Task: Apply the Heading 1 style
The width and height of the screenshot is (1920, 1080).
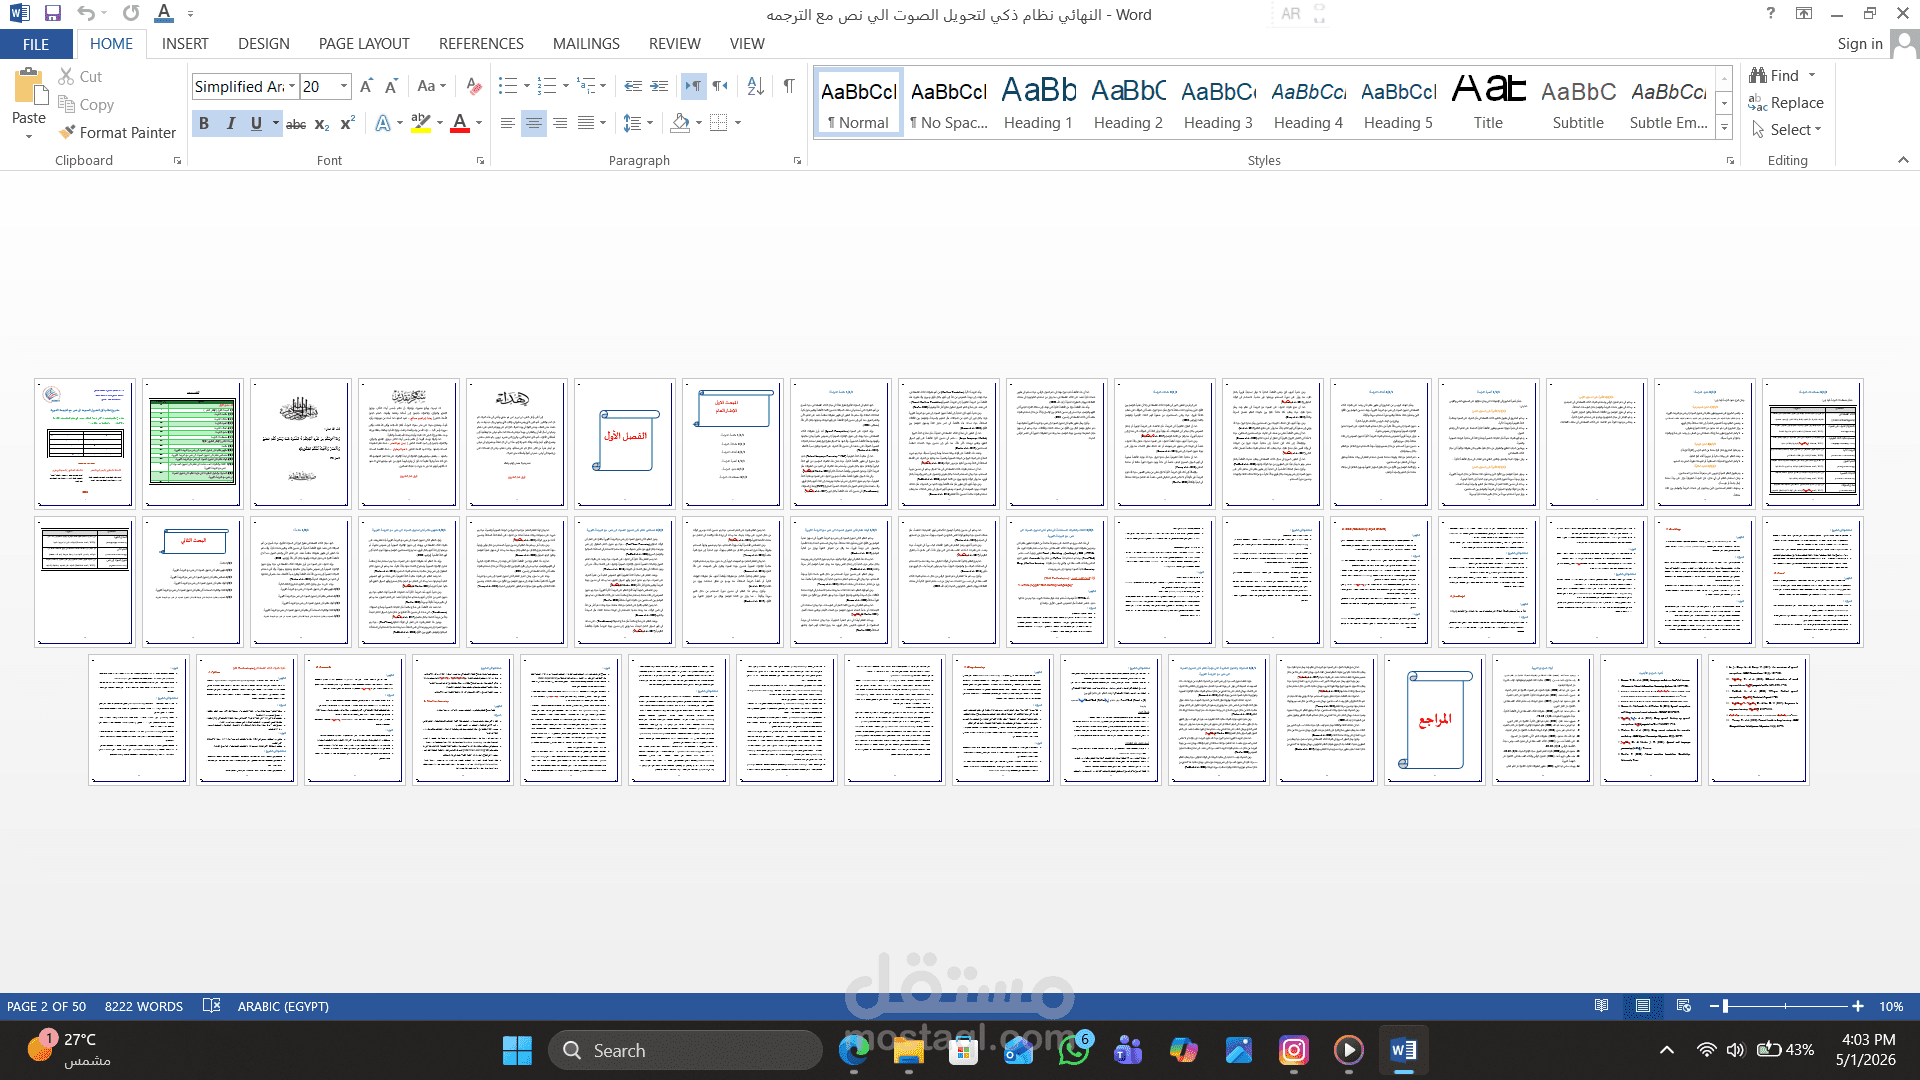Action: [1038, 103]
